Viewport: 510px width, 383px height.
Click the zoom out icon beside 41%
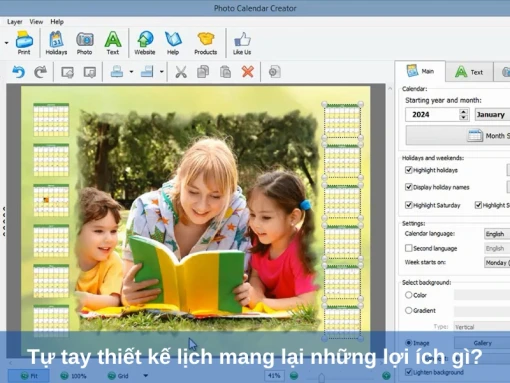(x=294, y=376)
